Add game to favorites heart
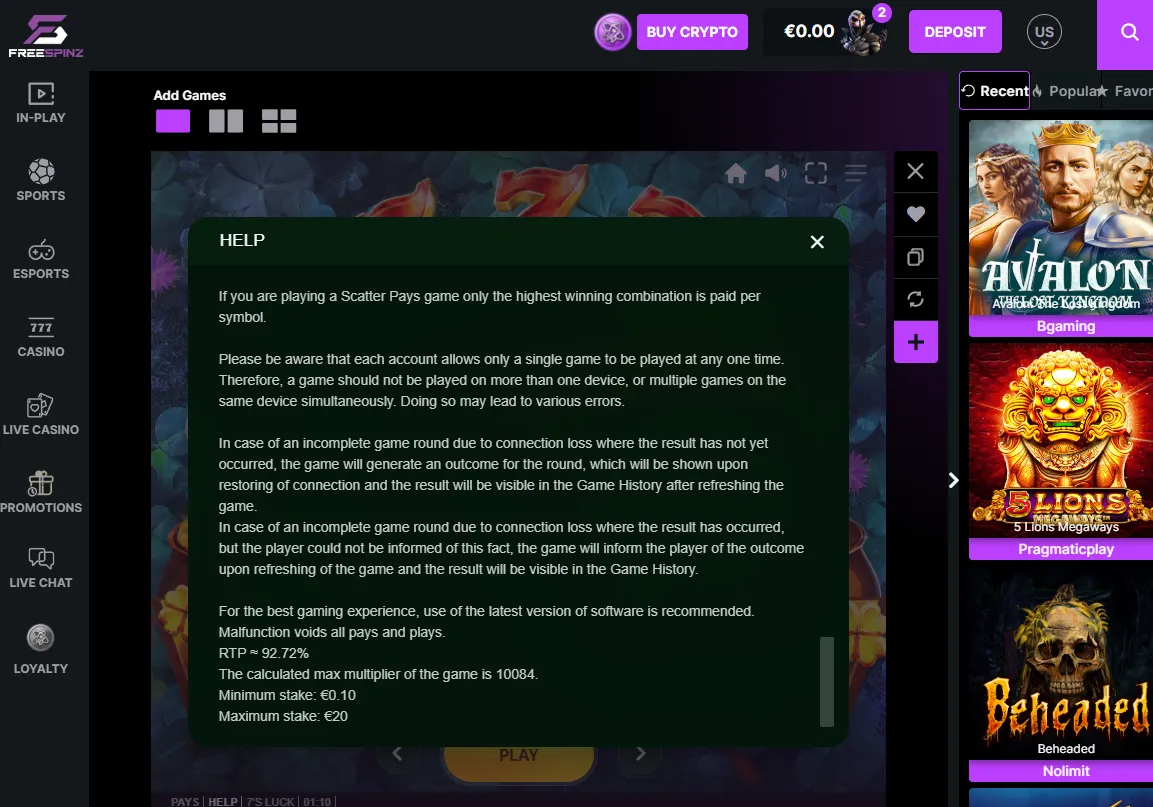This screenshot has height=807, width=1153. [915, 214]
